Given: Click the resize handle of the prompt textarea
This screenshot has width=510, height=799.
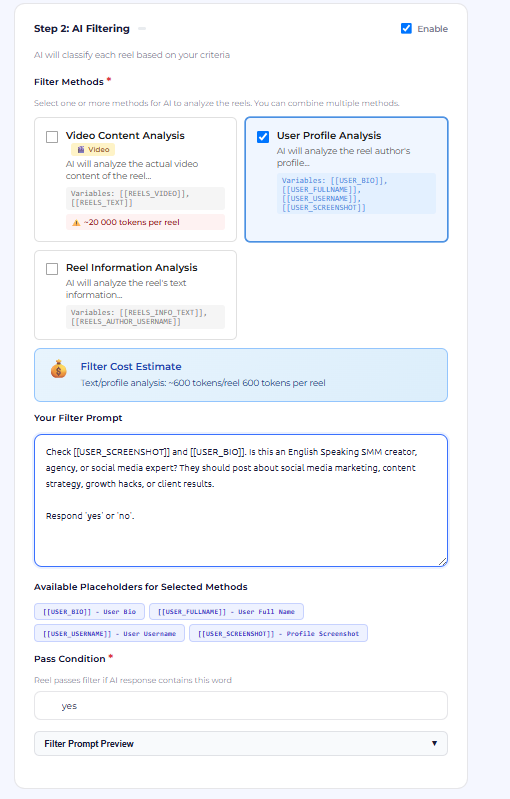Looking at the screenshot, I should 442,561.
